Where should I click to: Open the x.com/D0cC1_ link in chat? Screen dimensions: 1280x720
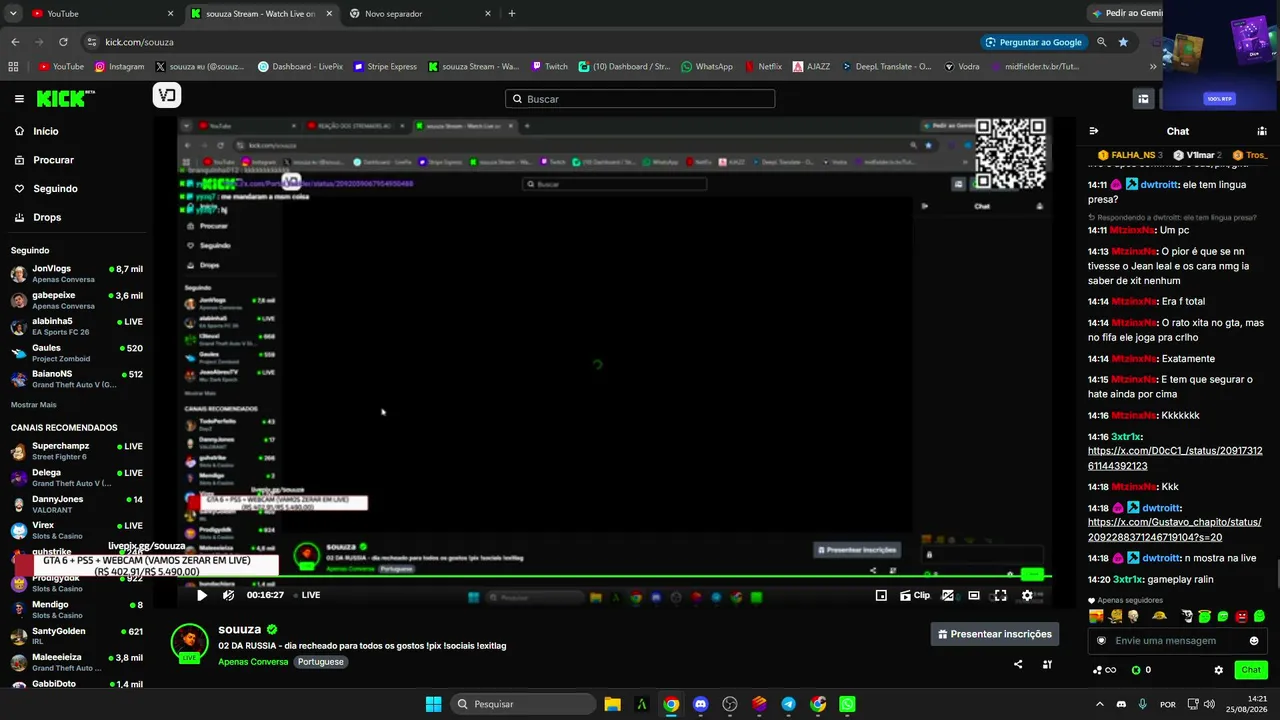(1175, 459)
